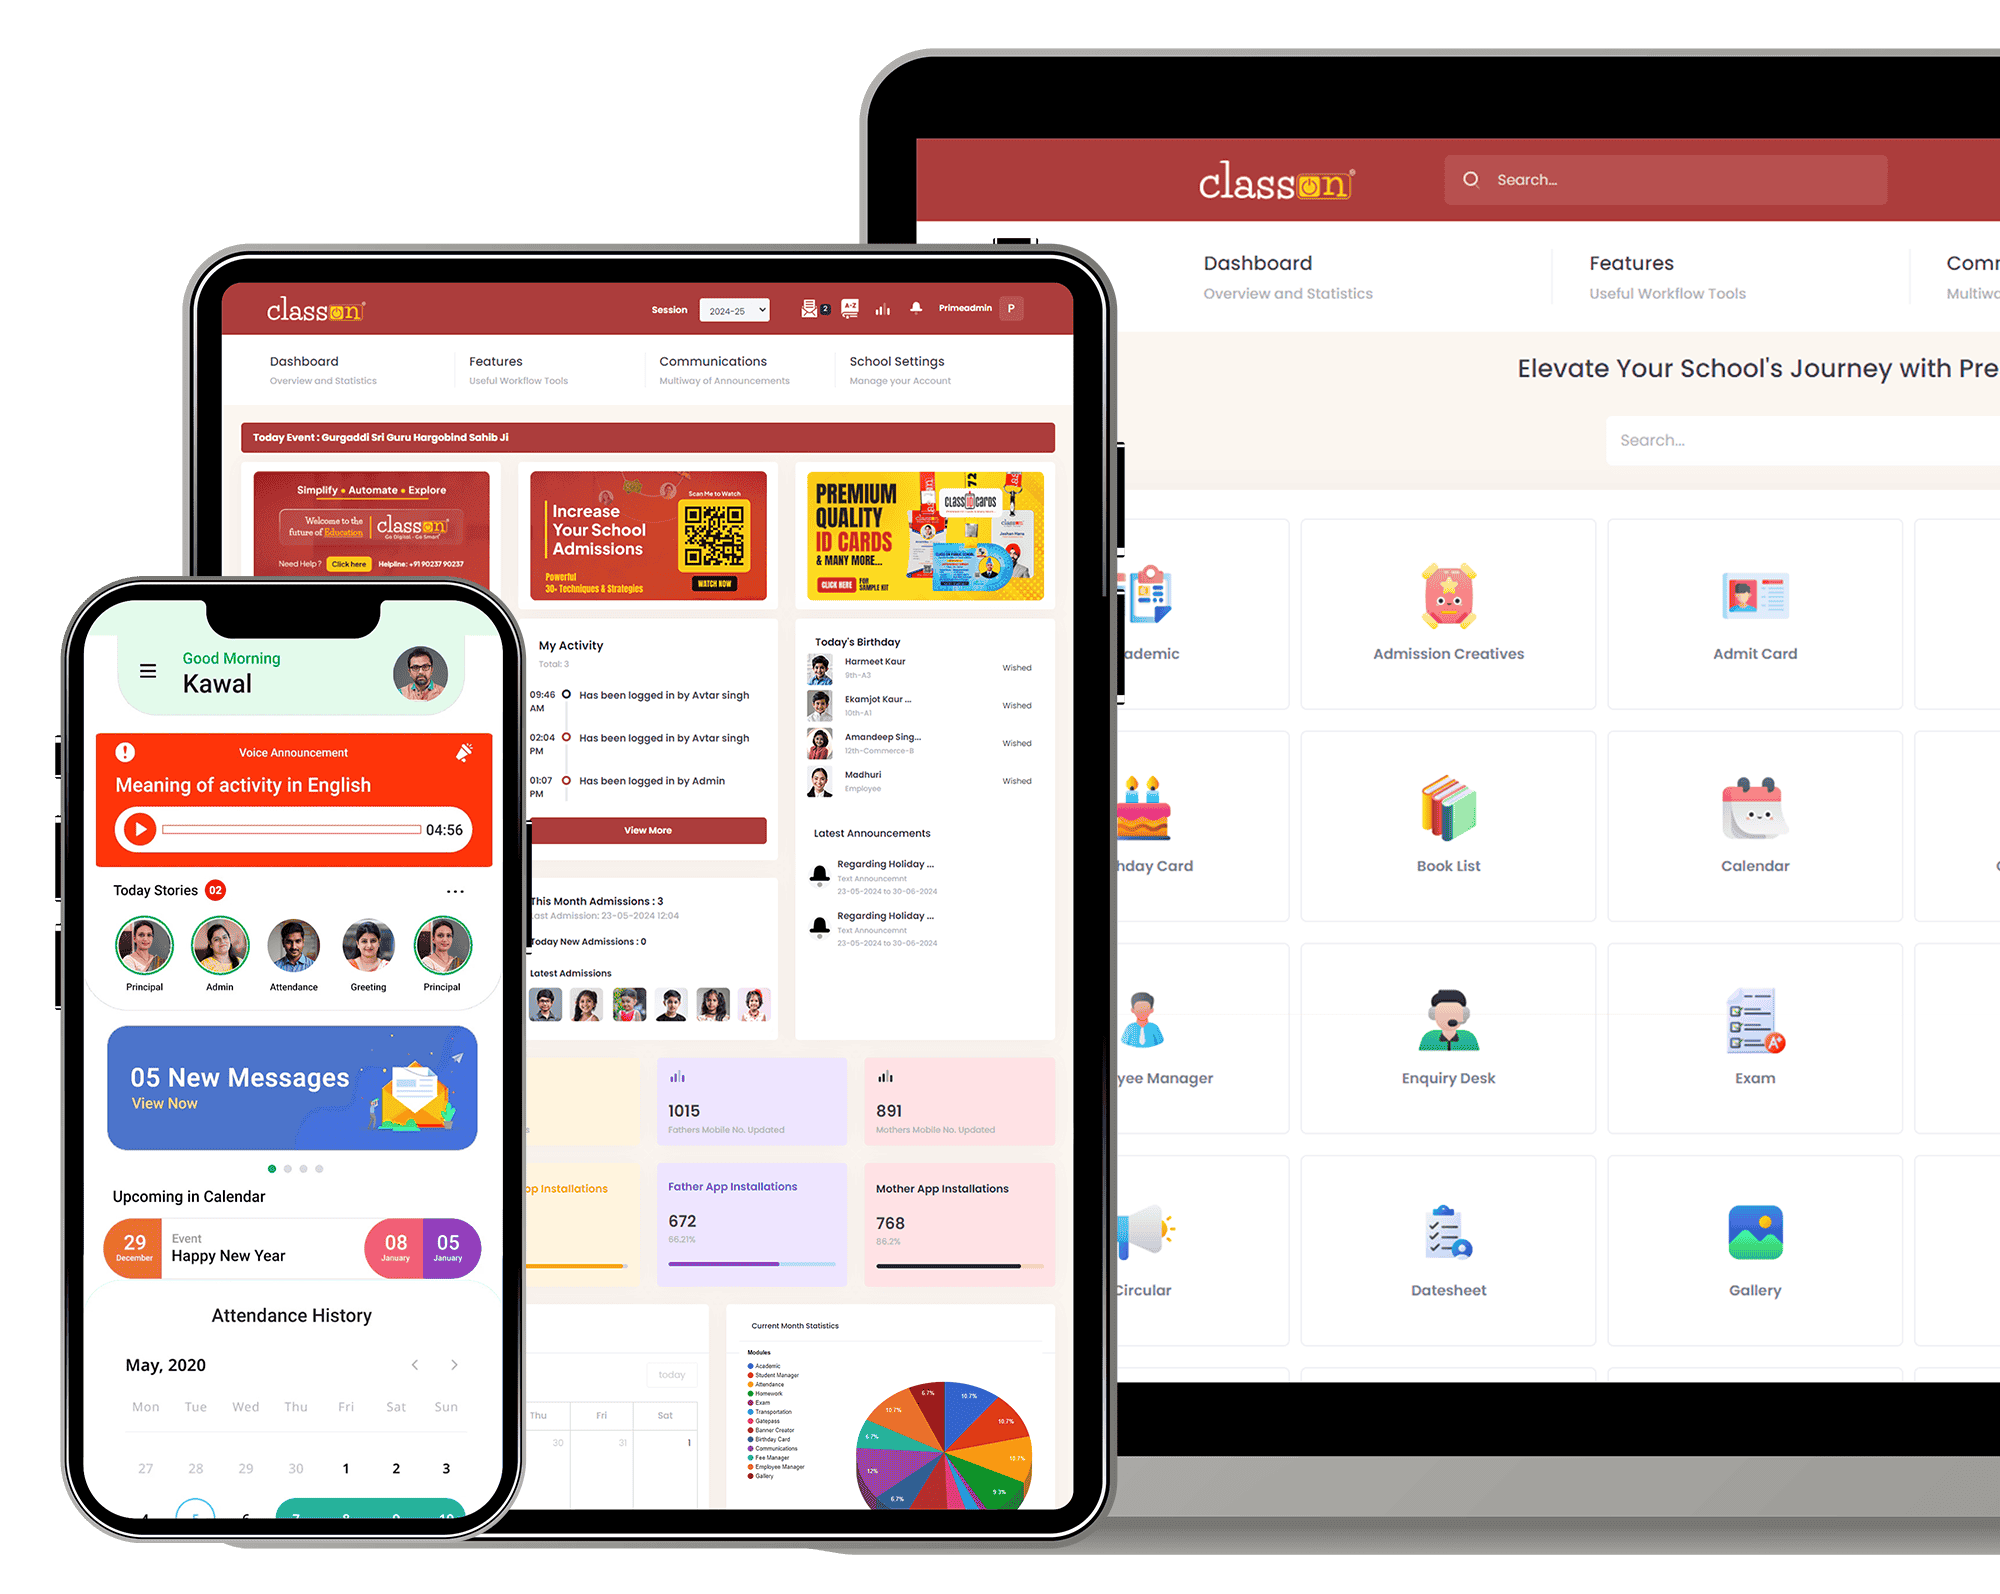Open the Book List icon

1447,808
